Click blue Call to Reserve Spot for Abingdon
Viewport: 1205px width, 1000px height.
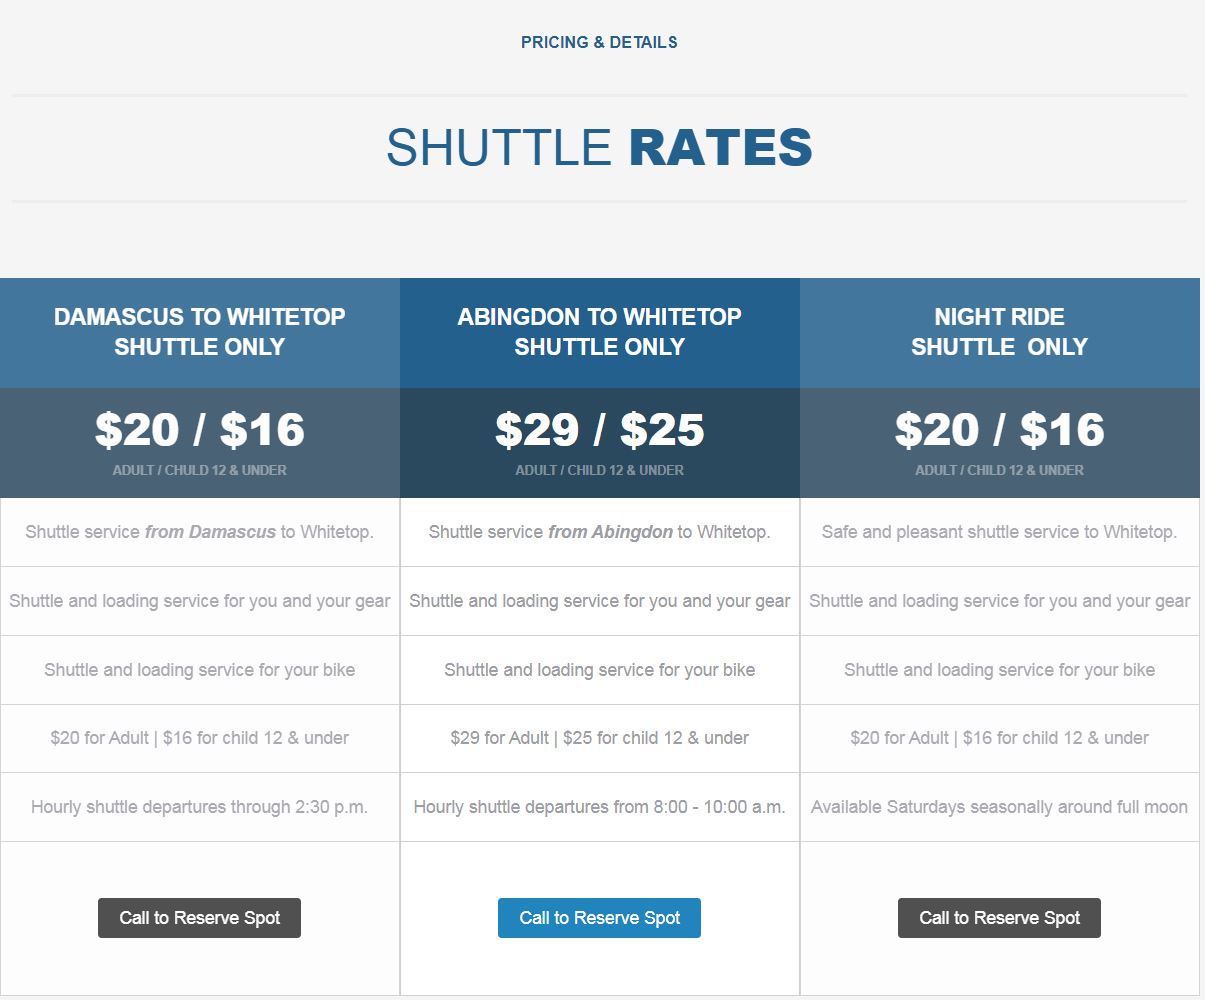click(x=599, y=918)
